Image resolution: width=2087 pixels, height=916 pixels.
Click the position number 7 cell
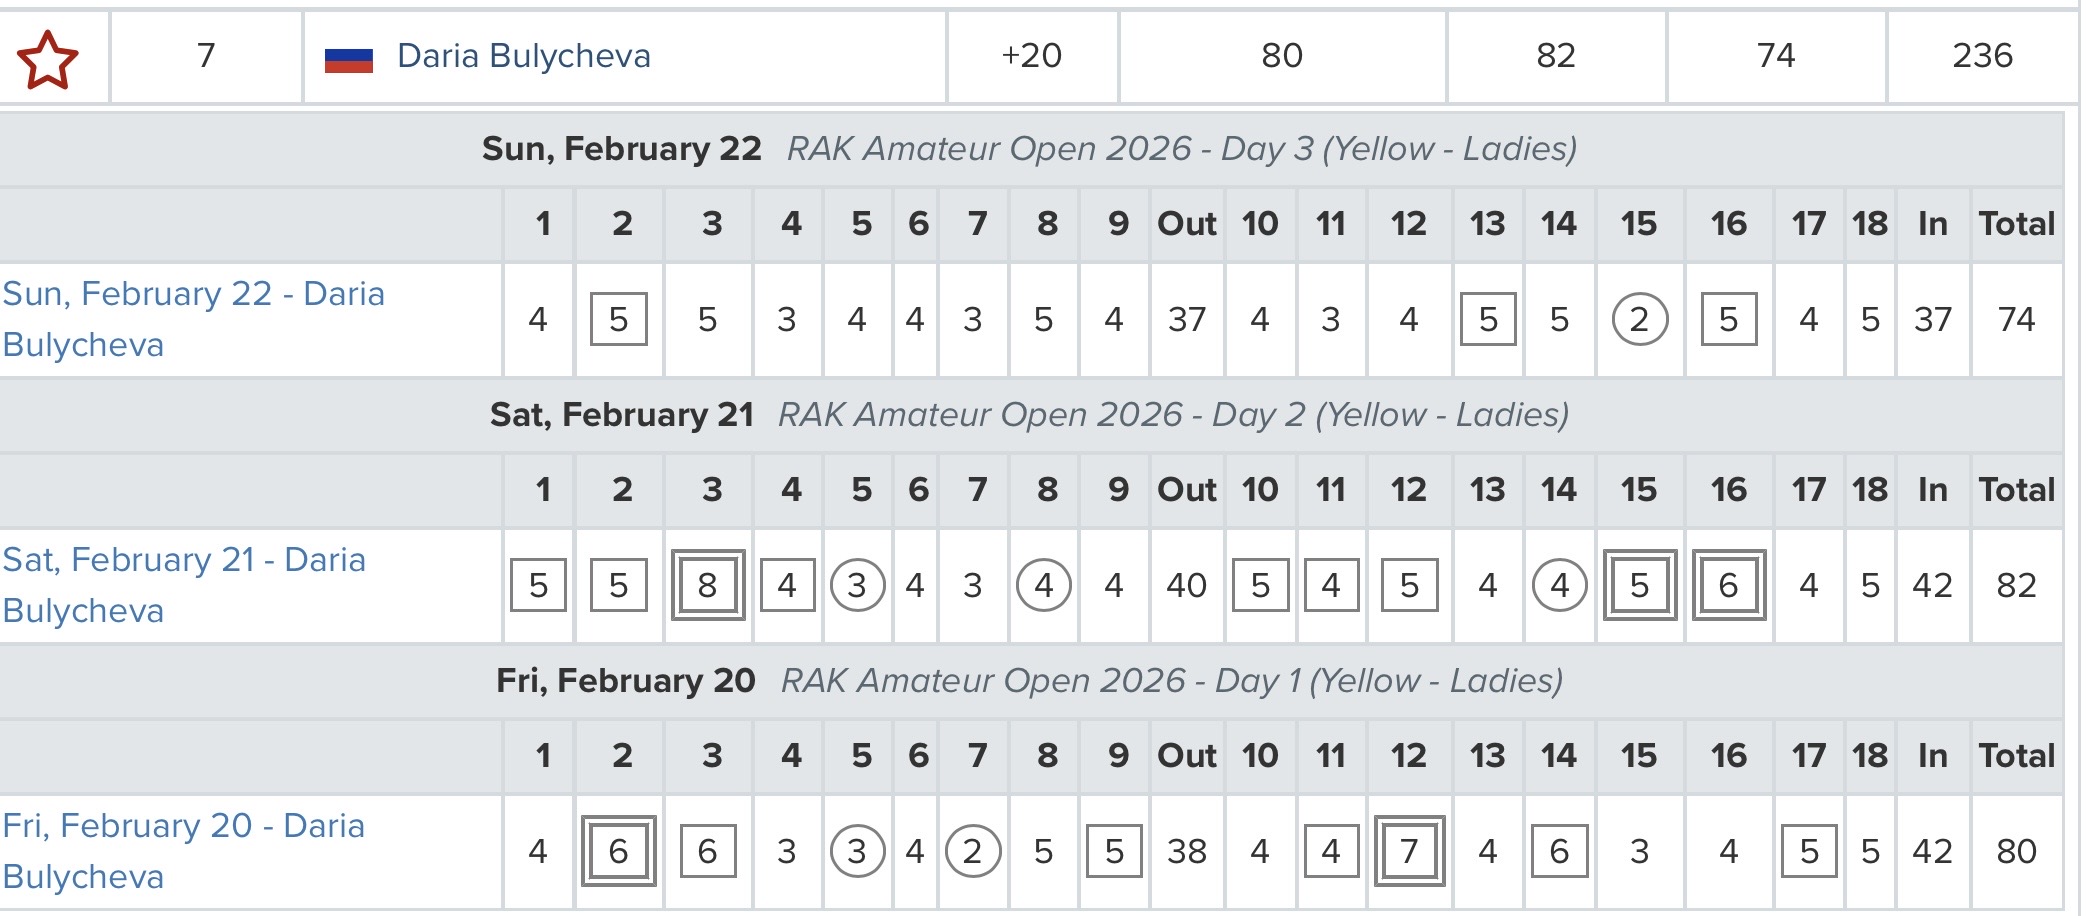pos(206,56)
